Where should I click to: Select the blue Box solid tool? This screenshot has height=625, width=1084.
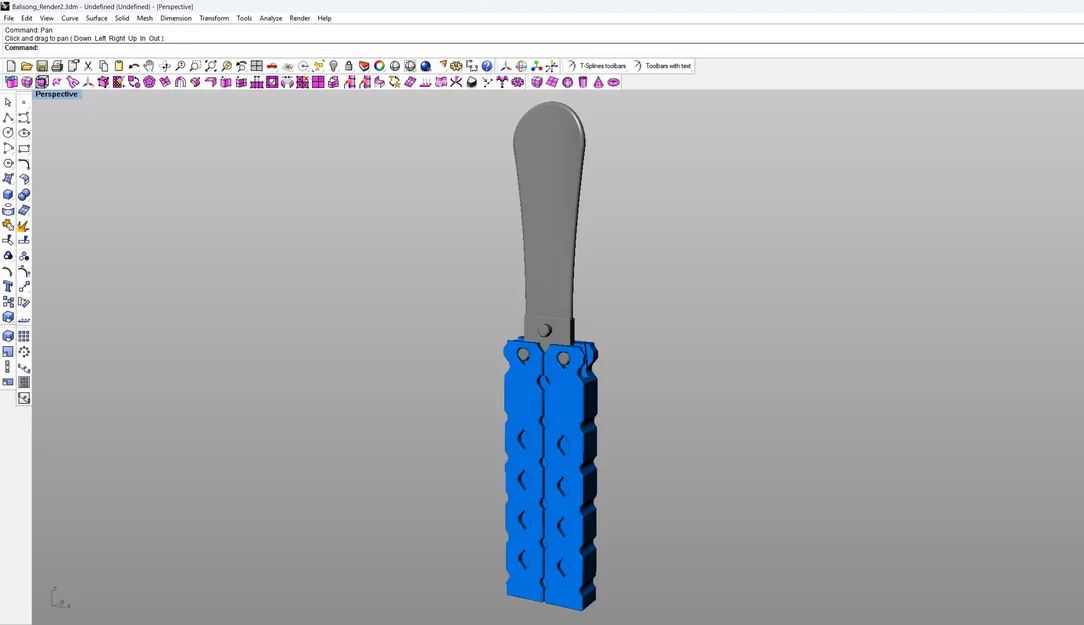point(8,194)
